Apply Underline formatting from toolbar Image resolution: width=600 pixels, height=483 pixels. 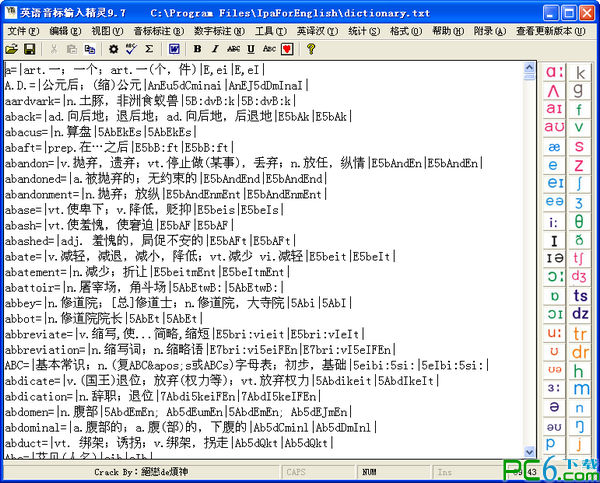coord(250,49)
